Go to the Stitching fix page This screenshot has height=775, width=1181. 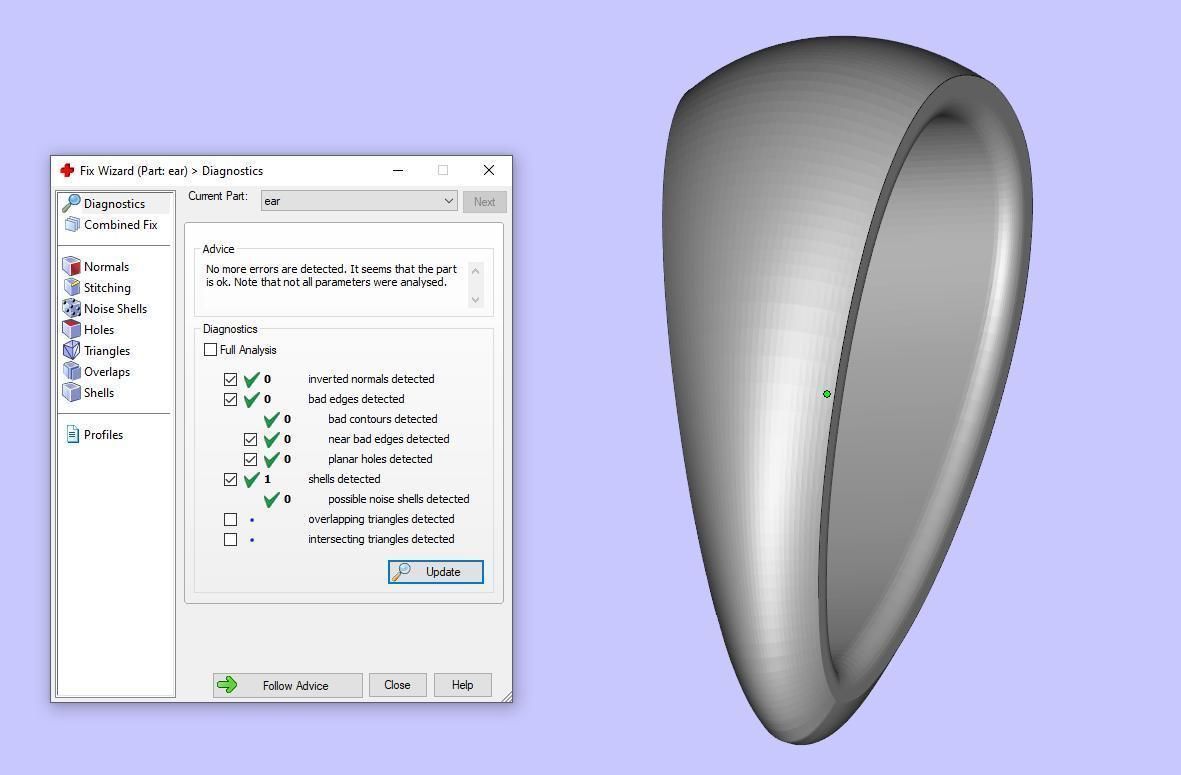coord(107,288)
